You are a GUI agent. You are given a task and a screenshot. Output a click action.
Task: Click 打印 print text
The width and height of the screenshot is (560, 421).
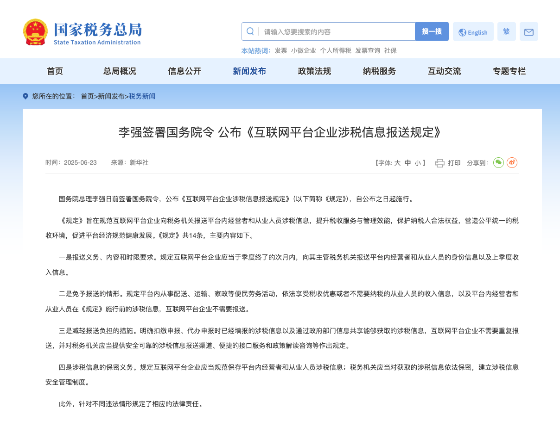454,163
